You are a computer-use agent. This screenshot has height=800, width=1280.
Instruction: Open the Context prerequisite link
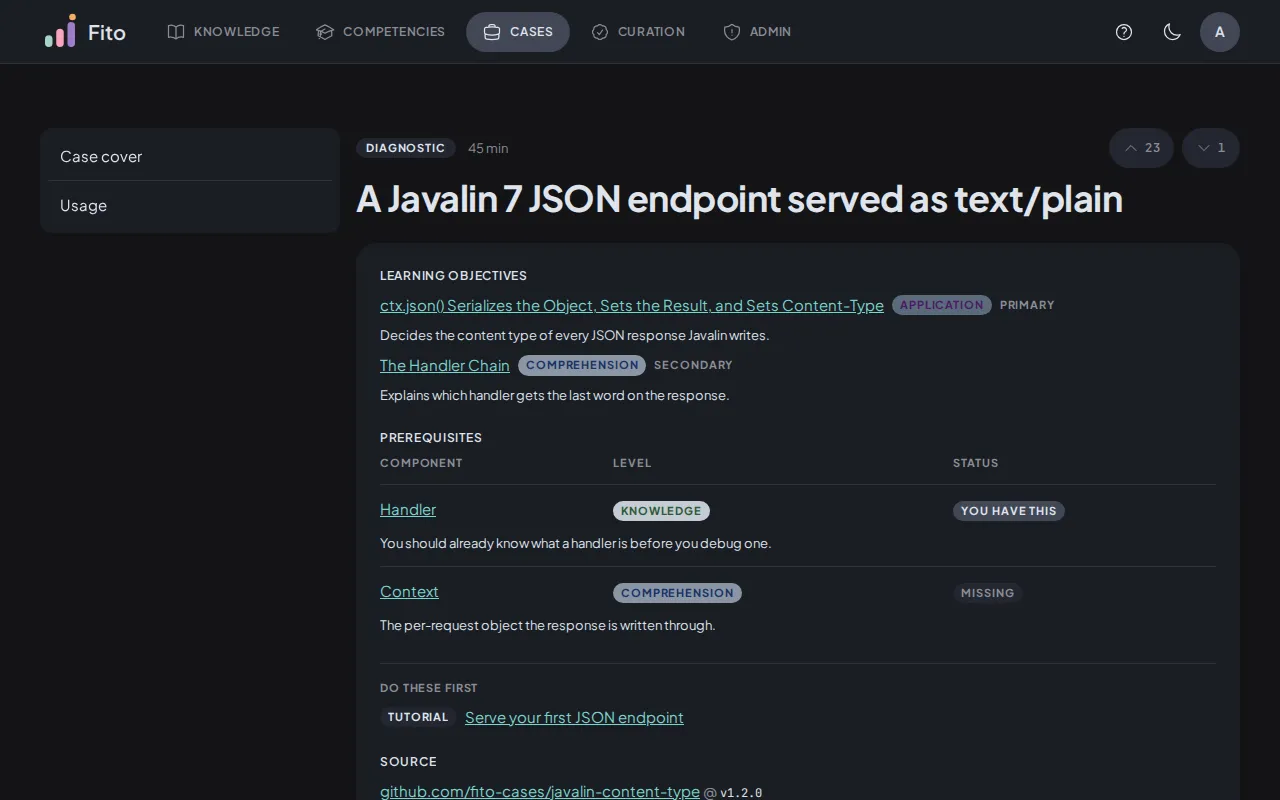click(x=409, y=592)
